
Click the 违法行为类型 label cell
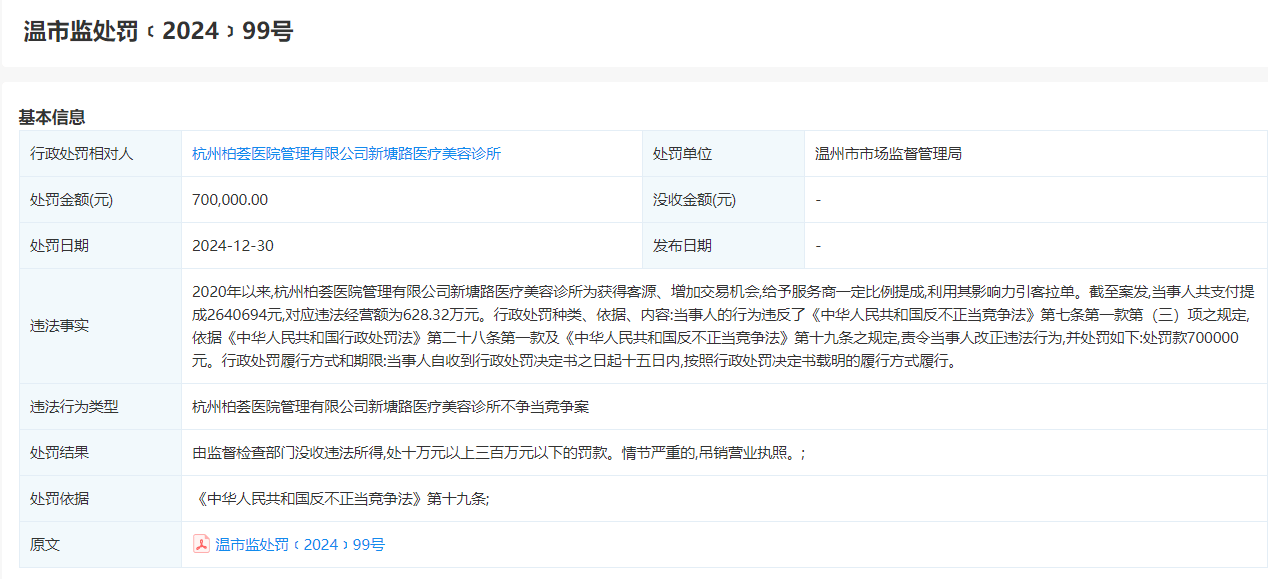tap(75, 407)
